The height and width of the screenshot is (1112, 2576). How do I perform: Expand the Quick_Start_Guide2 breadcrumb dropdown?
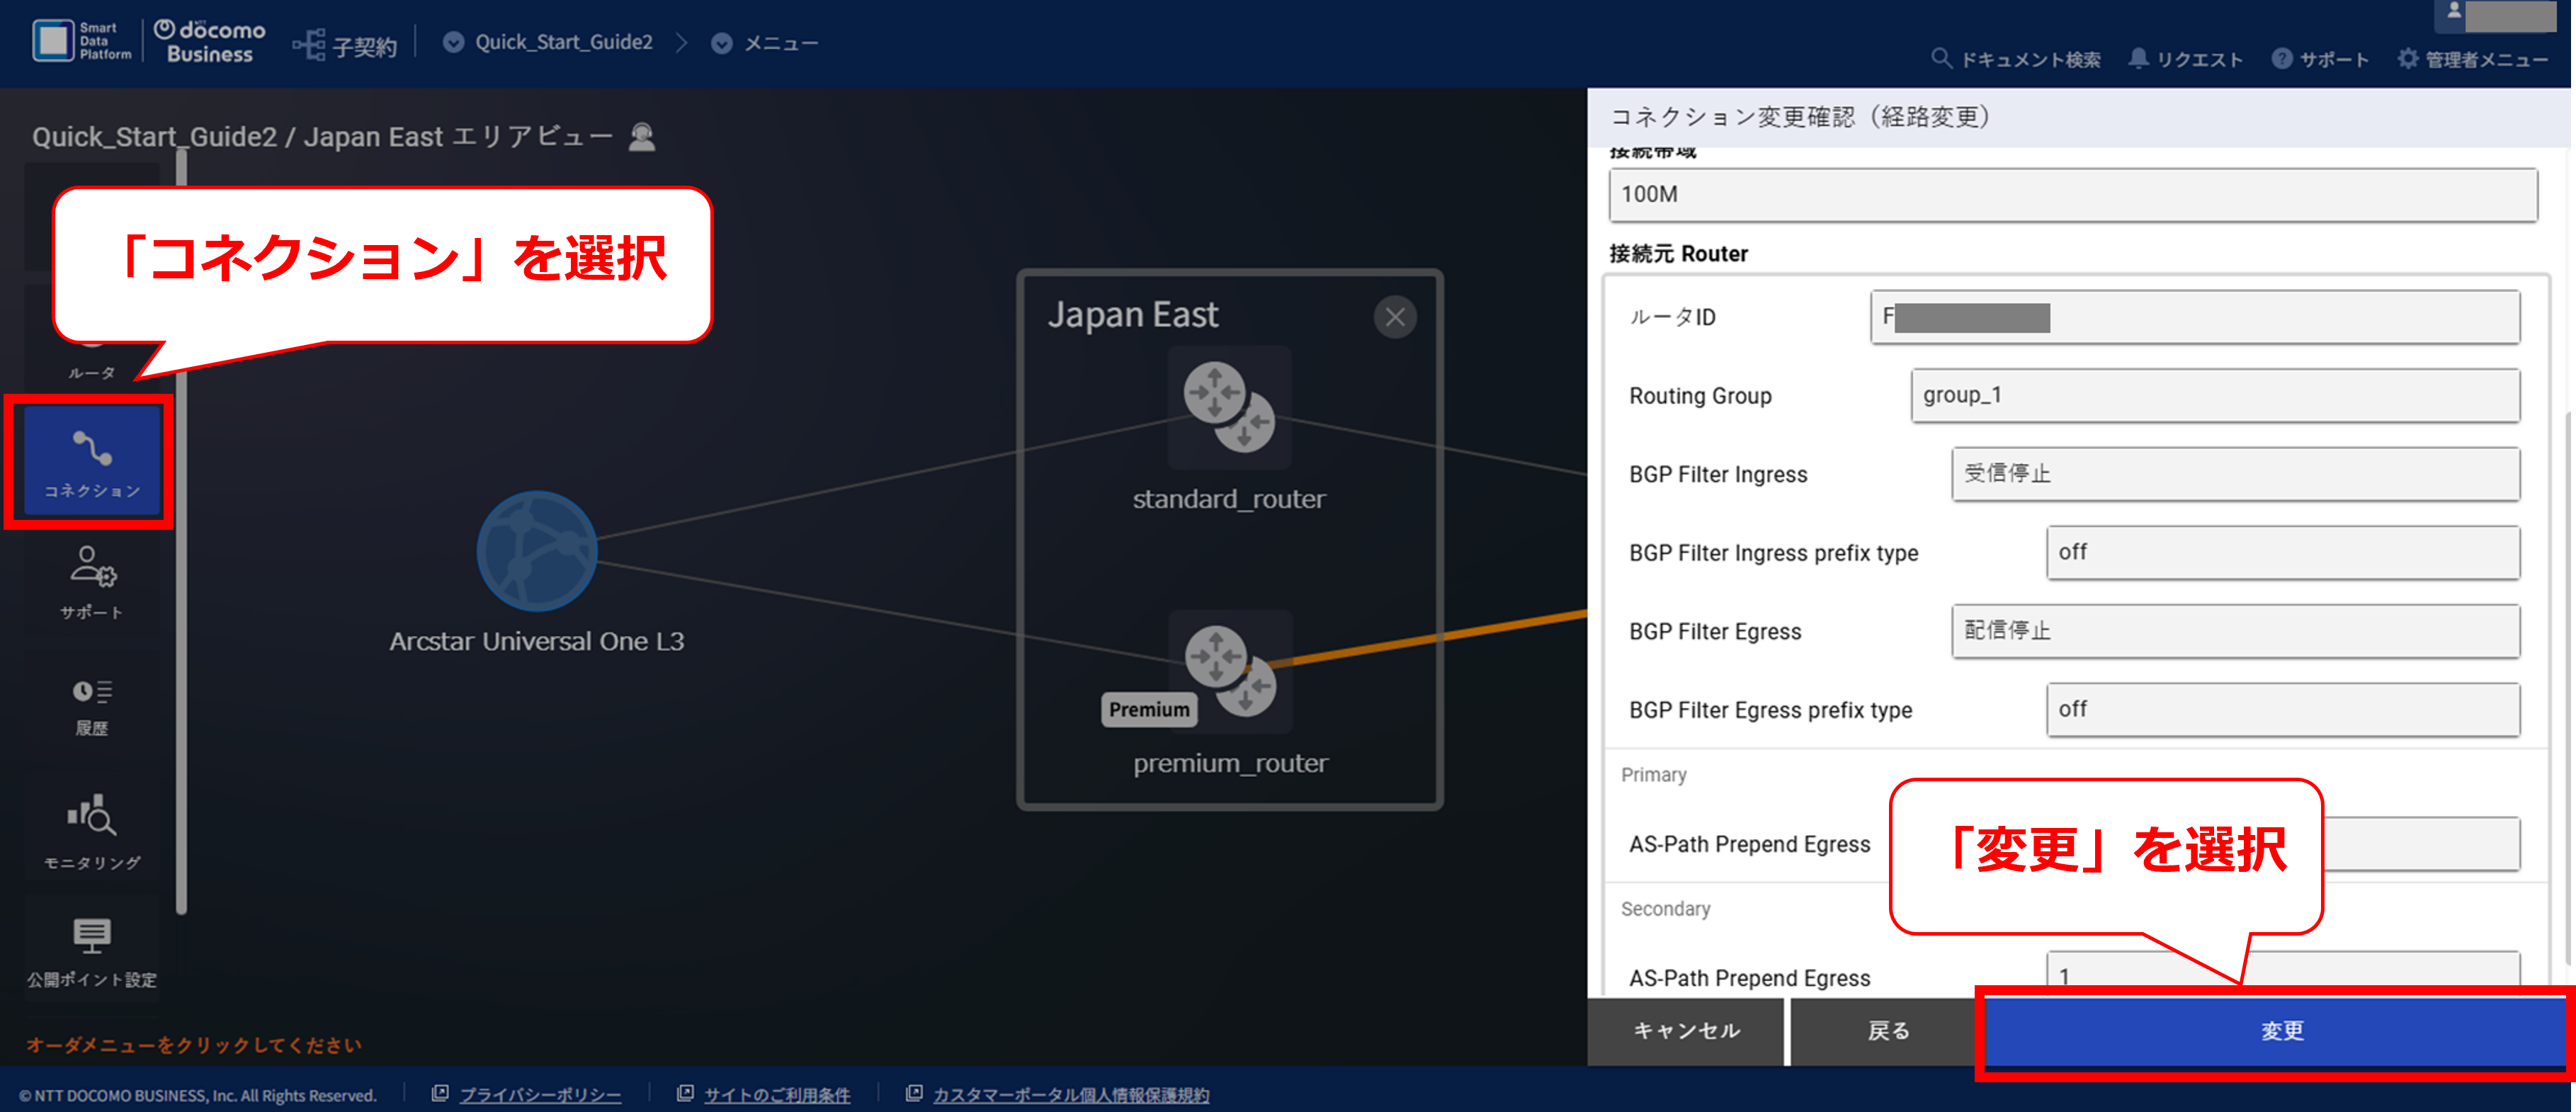tap(549, 42)
